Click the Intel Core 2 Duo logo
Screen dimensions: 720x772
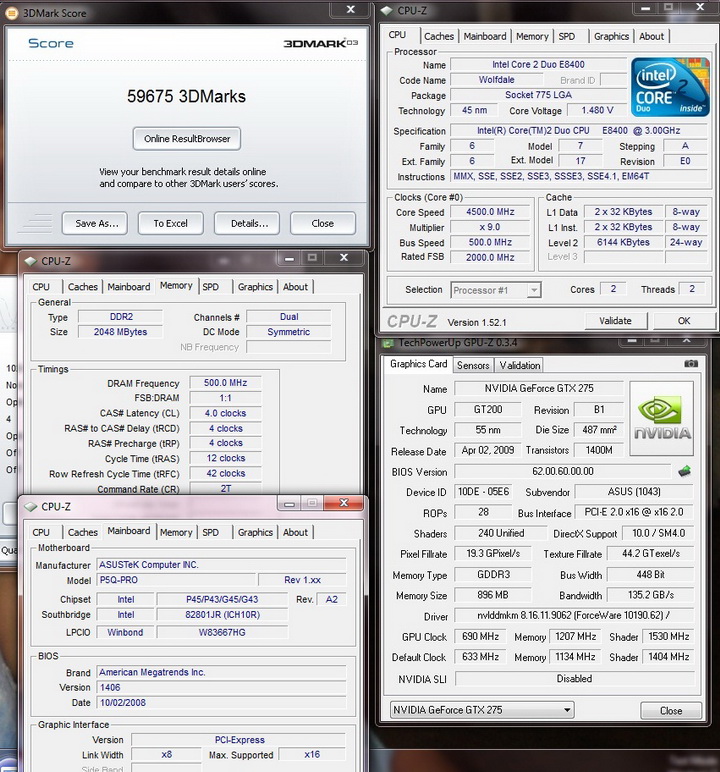pos(670,87)
